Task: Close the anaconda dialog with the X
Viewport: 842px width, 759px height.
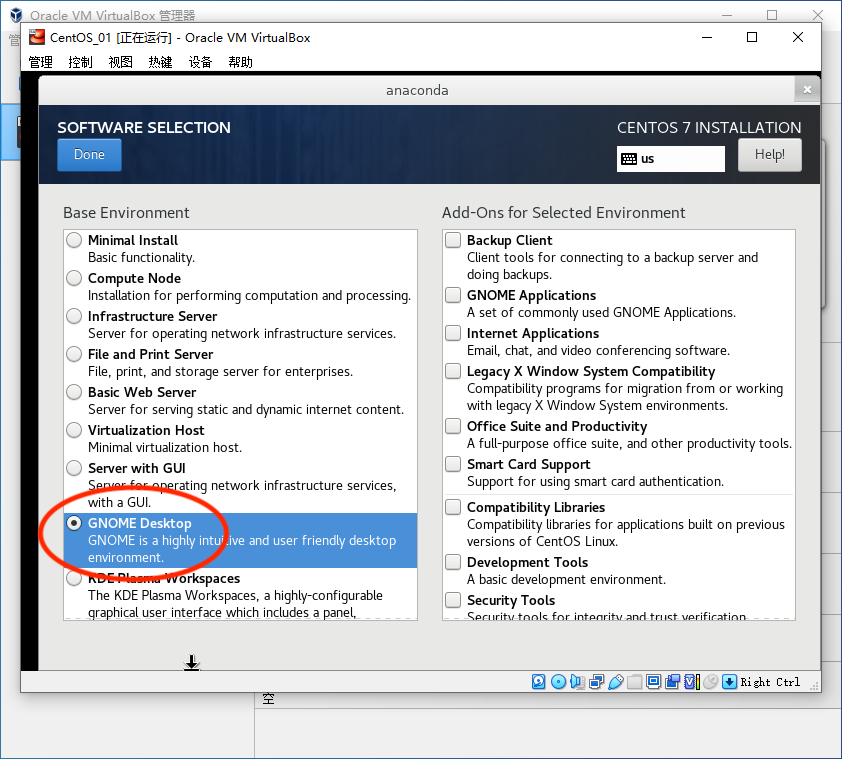Action: pyautogui.click(x=807, y=89)
